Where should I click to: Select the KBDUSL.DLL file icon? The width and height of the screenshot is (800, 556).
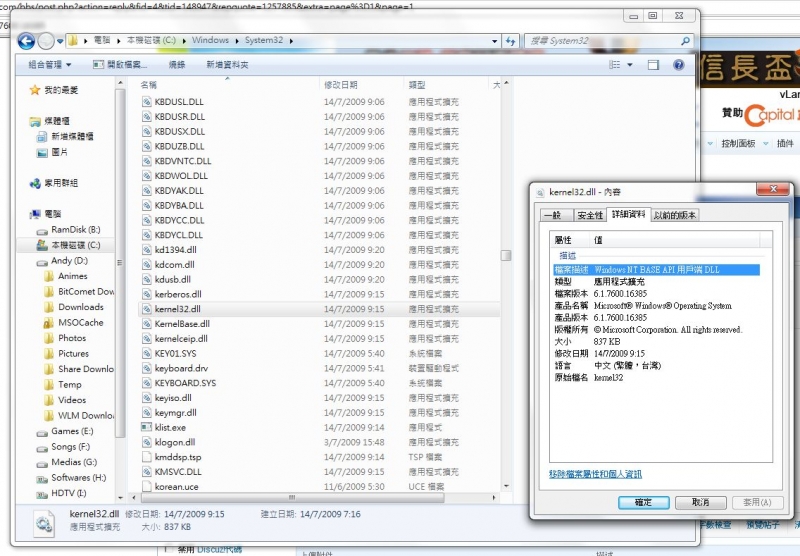click(x=146, y=102)
